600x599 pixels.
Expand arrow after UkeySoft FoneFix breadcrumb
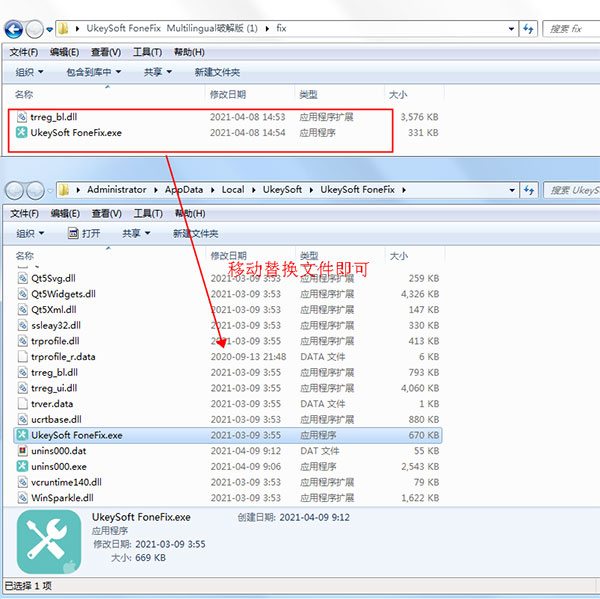[404, 190]
